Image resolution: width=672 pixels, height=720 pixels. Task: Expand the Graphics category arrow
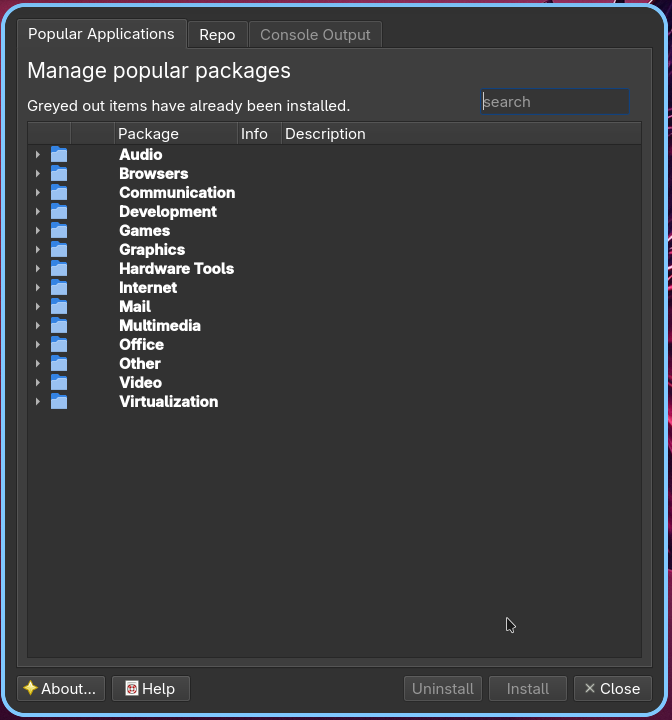click(x=38, y=250)
